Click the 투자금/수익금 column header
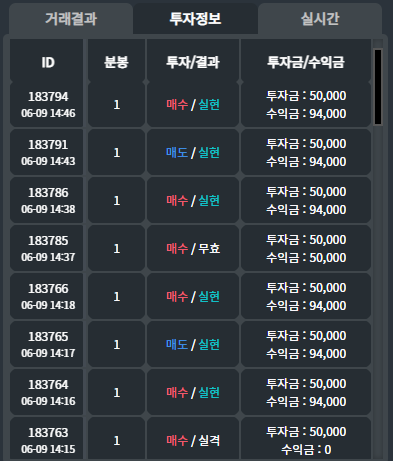 click(x=306, y=62)
